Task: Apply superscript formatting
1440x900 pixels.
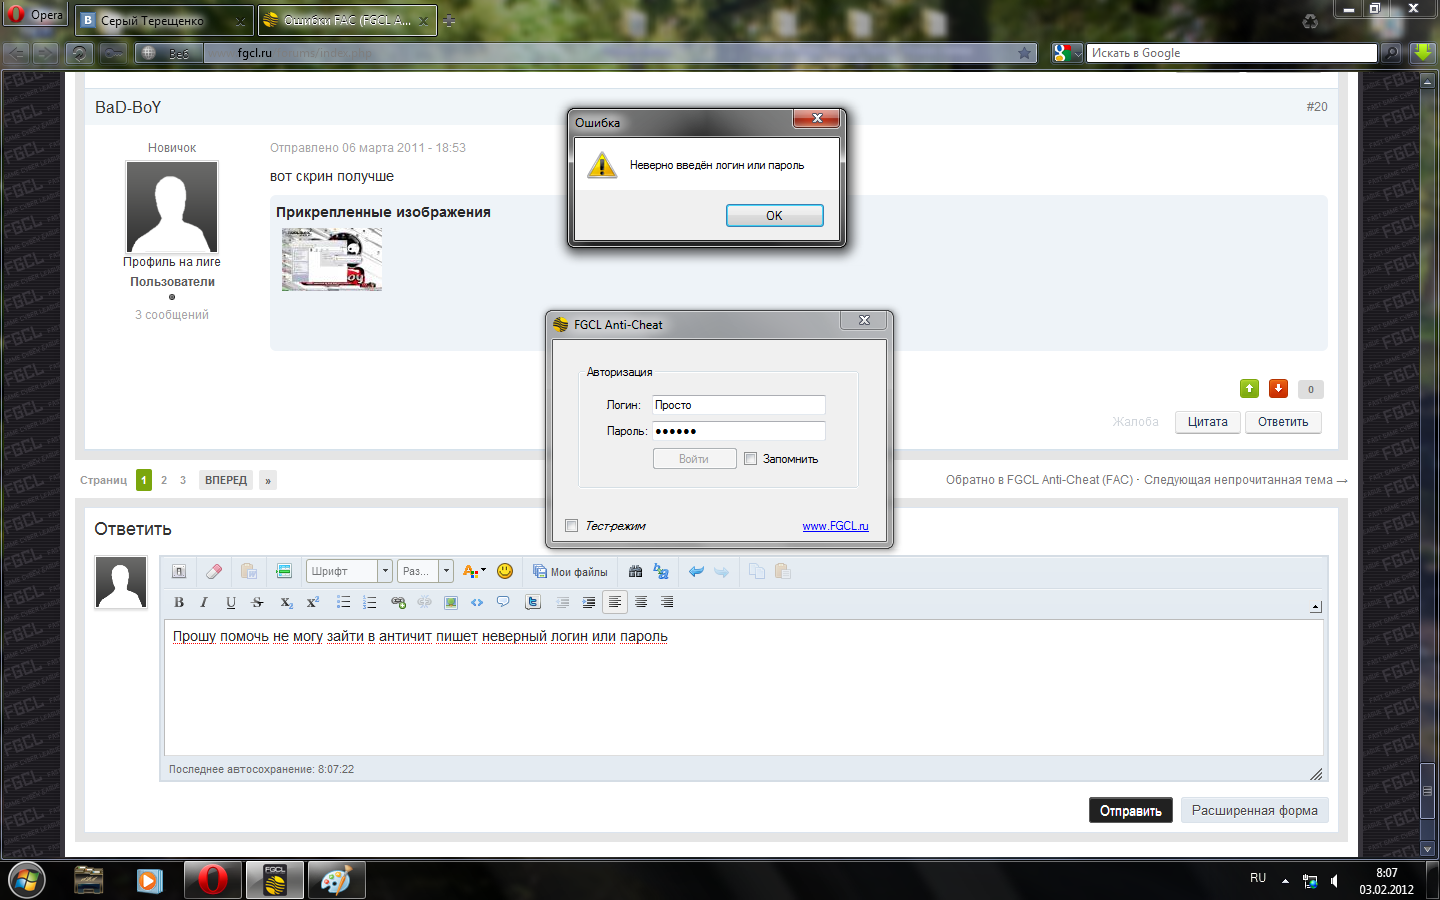Action: tap(313, 602)
